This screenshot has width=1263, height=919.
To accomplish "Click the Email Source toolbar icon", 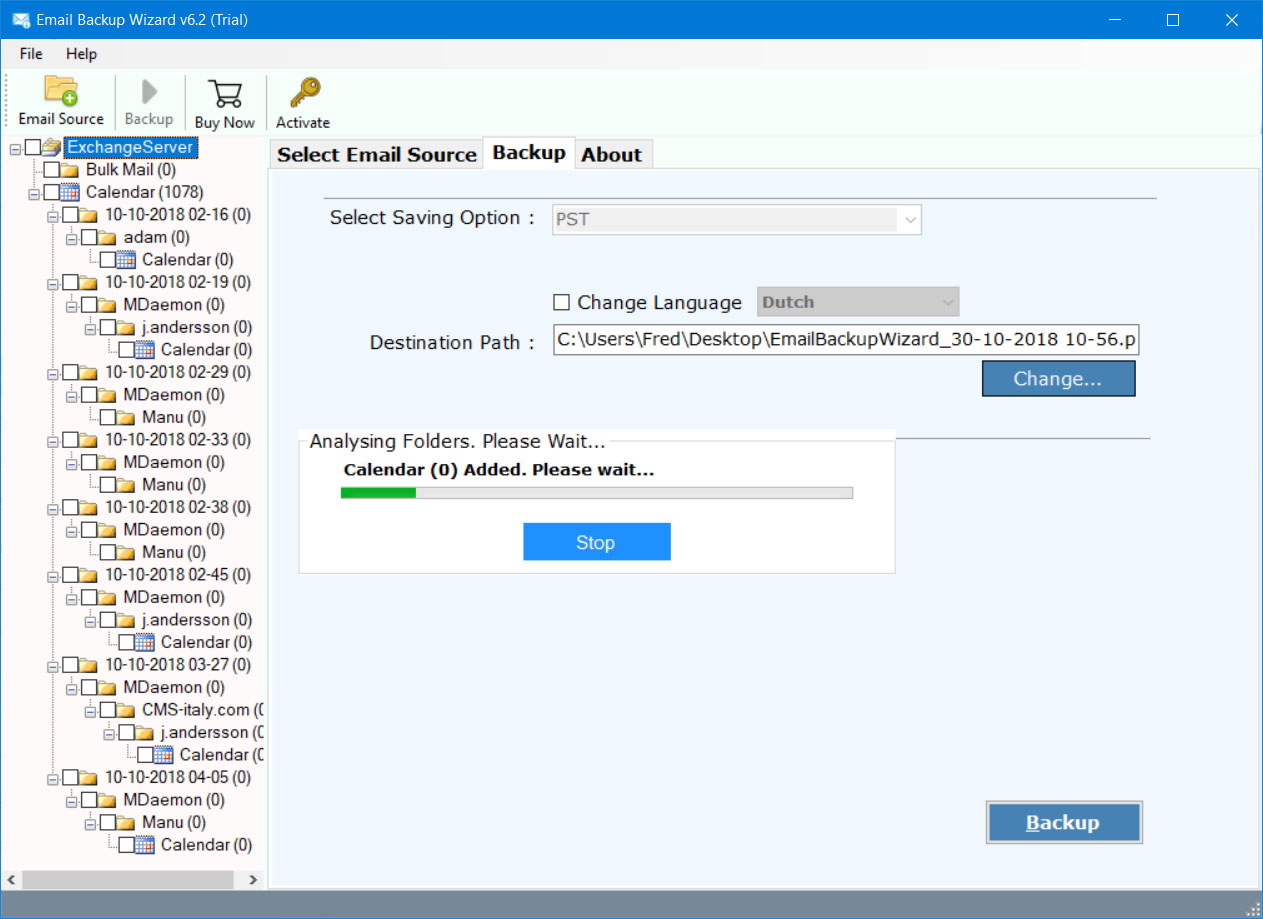I will (x=61, y=91).
